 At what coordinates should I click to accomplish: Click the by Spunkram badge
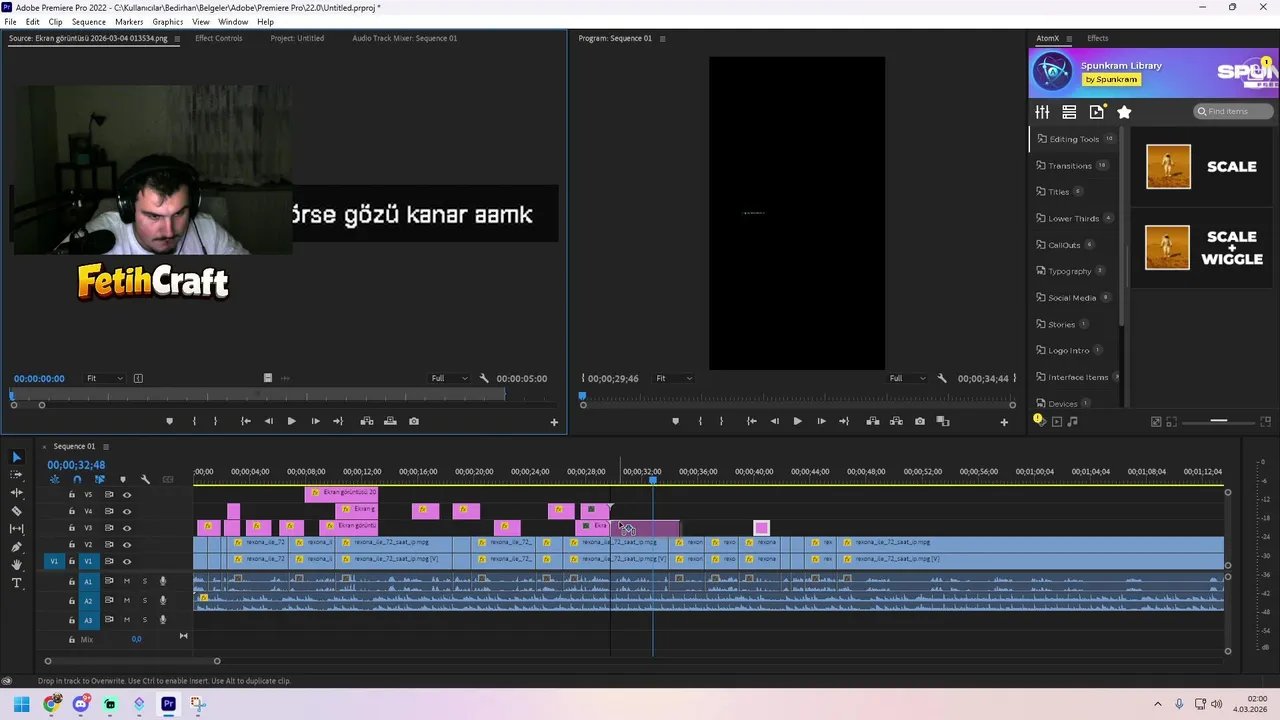[1111, 79]
